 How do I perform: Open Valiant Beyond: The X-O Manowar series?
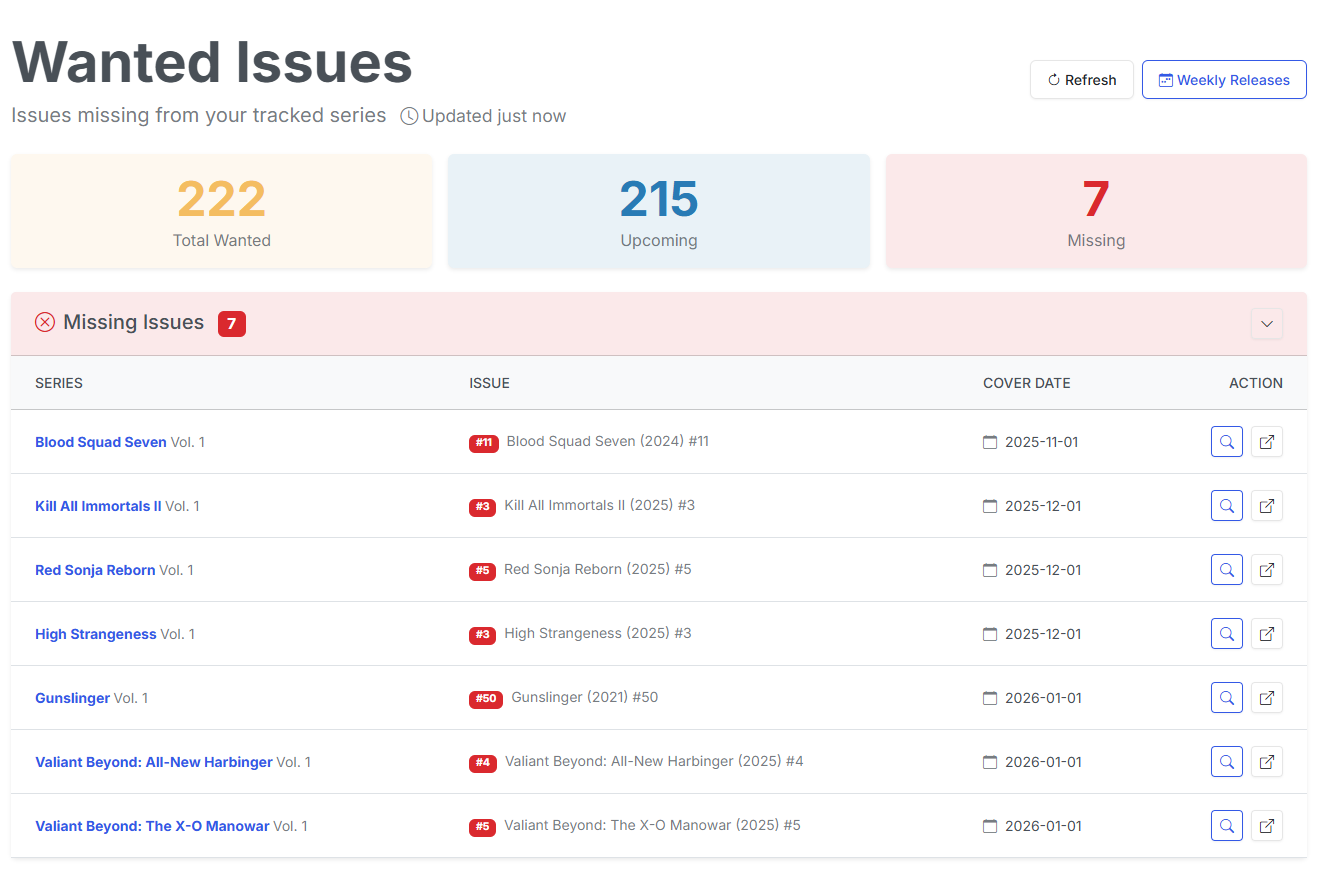click(152, 826)
